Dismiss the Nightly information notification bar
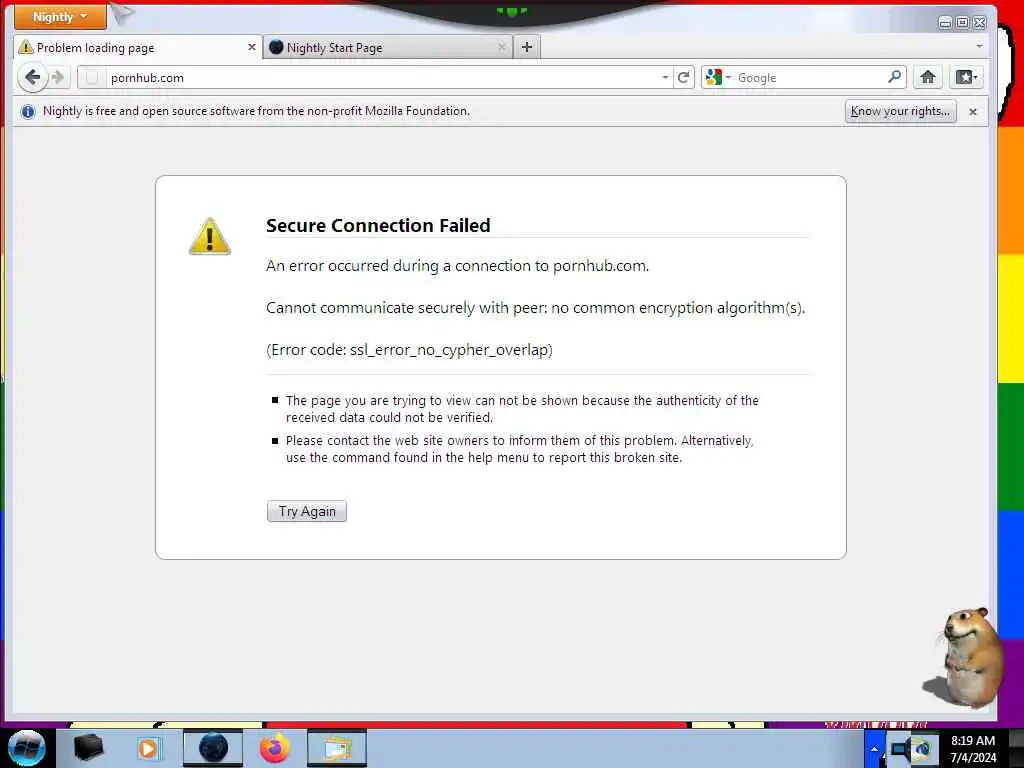The height and width of the screenshot is (768, 1024). pos(972,112)
